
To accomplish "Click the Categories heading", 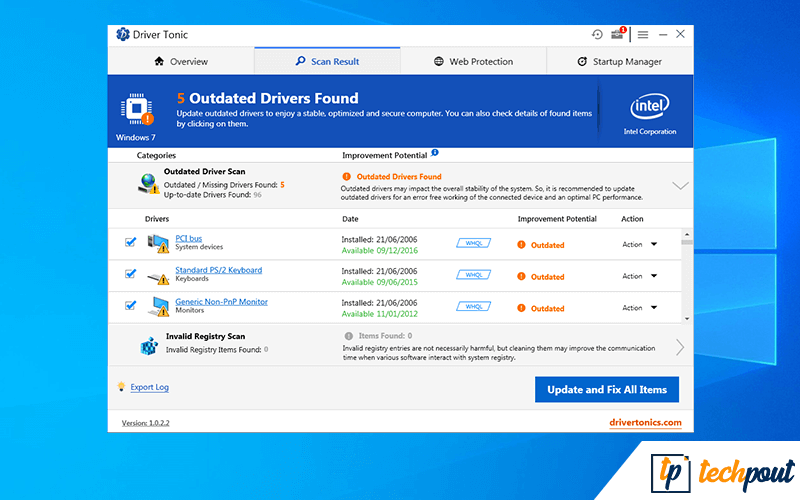I will tap(156, 155).
